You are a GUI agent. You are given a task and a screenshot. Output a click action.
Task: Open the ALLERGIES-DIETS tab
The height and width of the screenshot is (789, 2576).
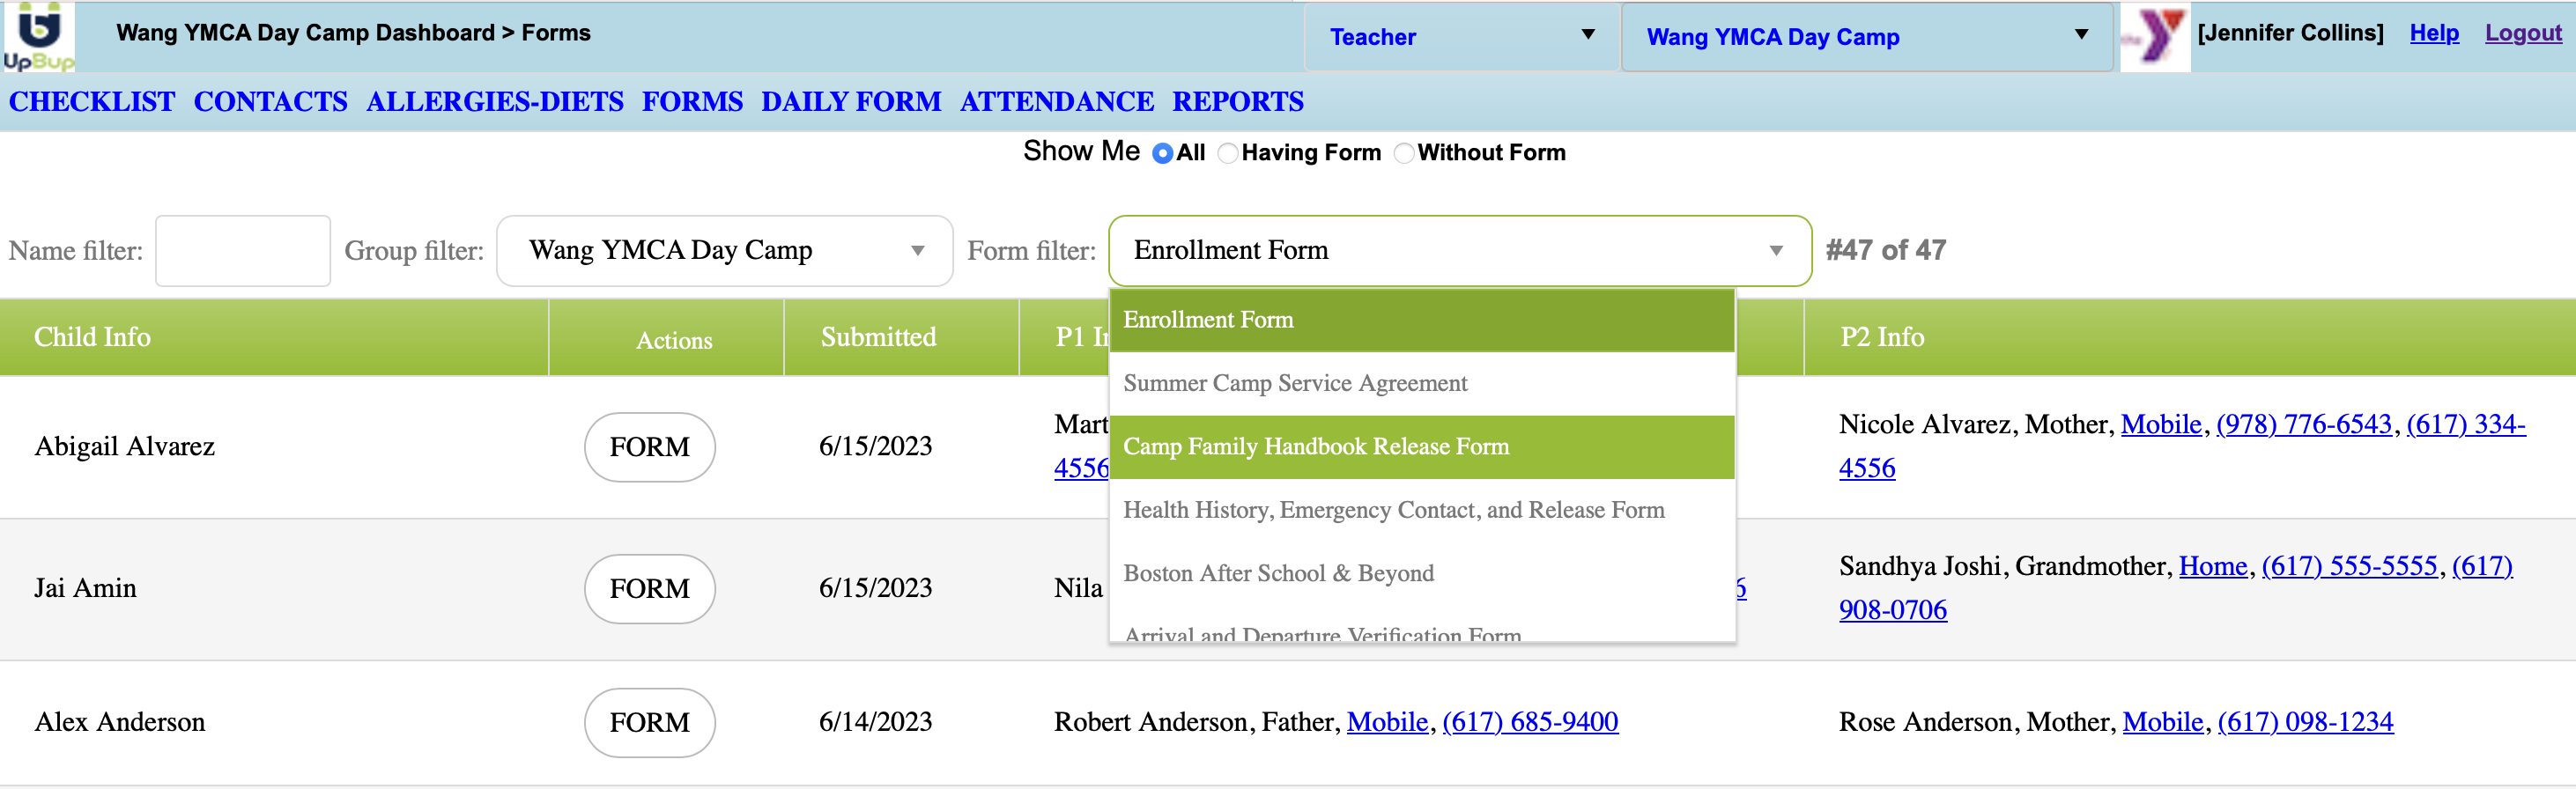494,102
